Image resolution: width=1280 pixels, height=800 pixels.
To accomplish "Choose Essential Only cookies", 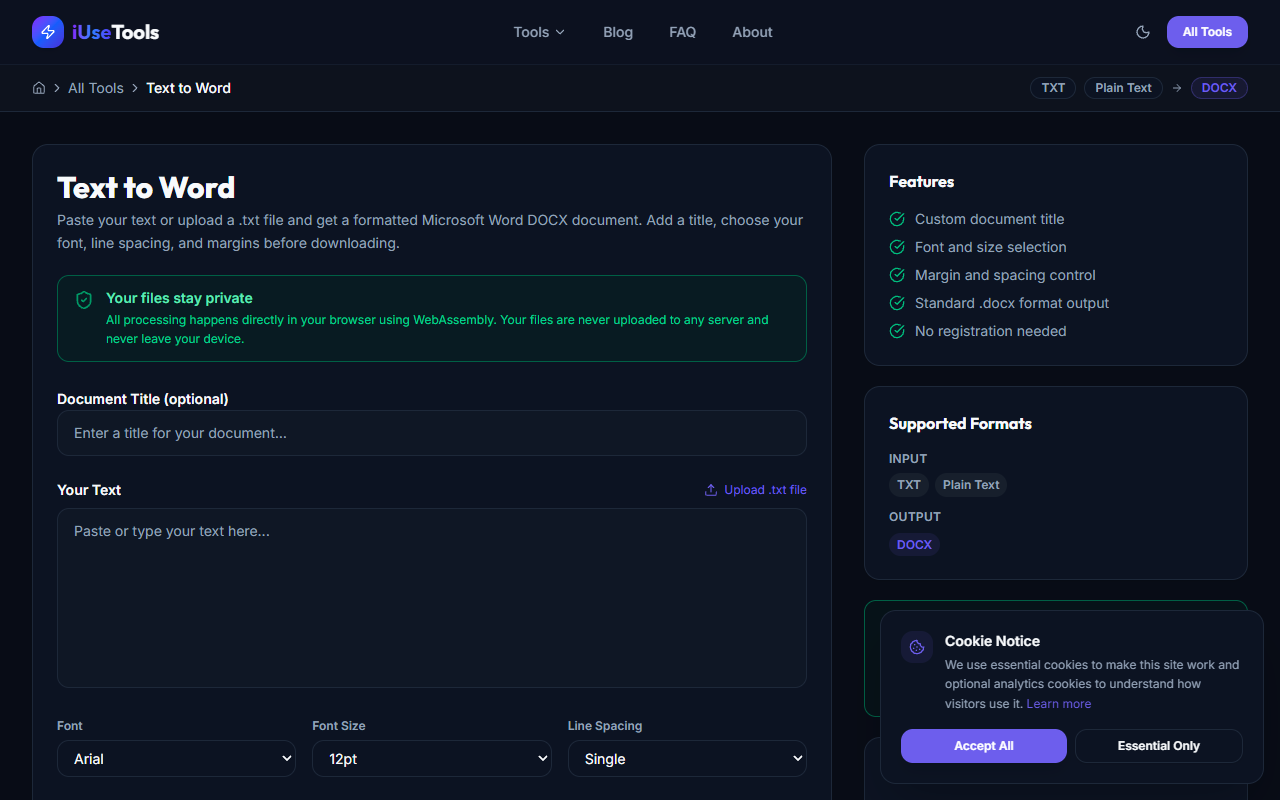I will (x=1158, y=745).
